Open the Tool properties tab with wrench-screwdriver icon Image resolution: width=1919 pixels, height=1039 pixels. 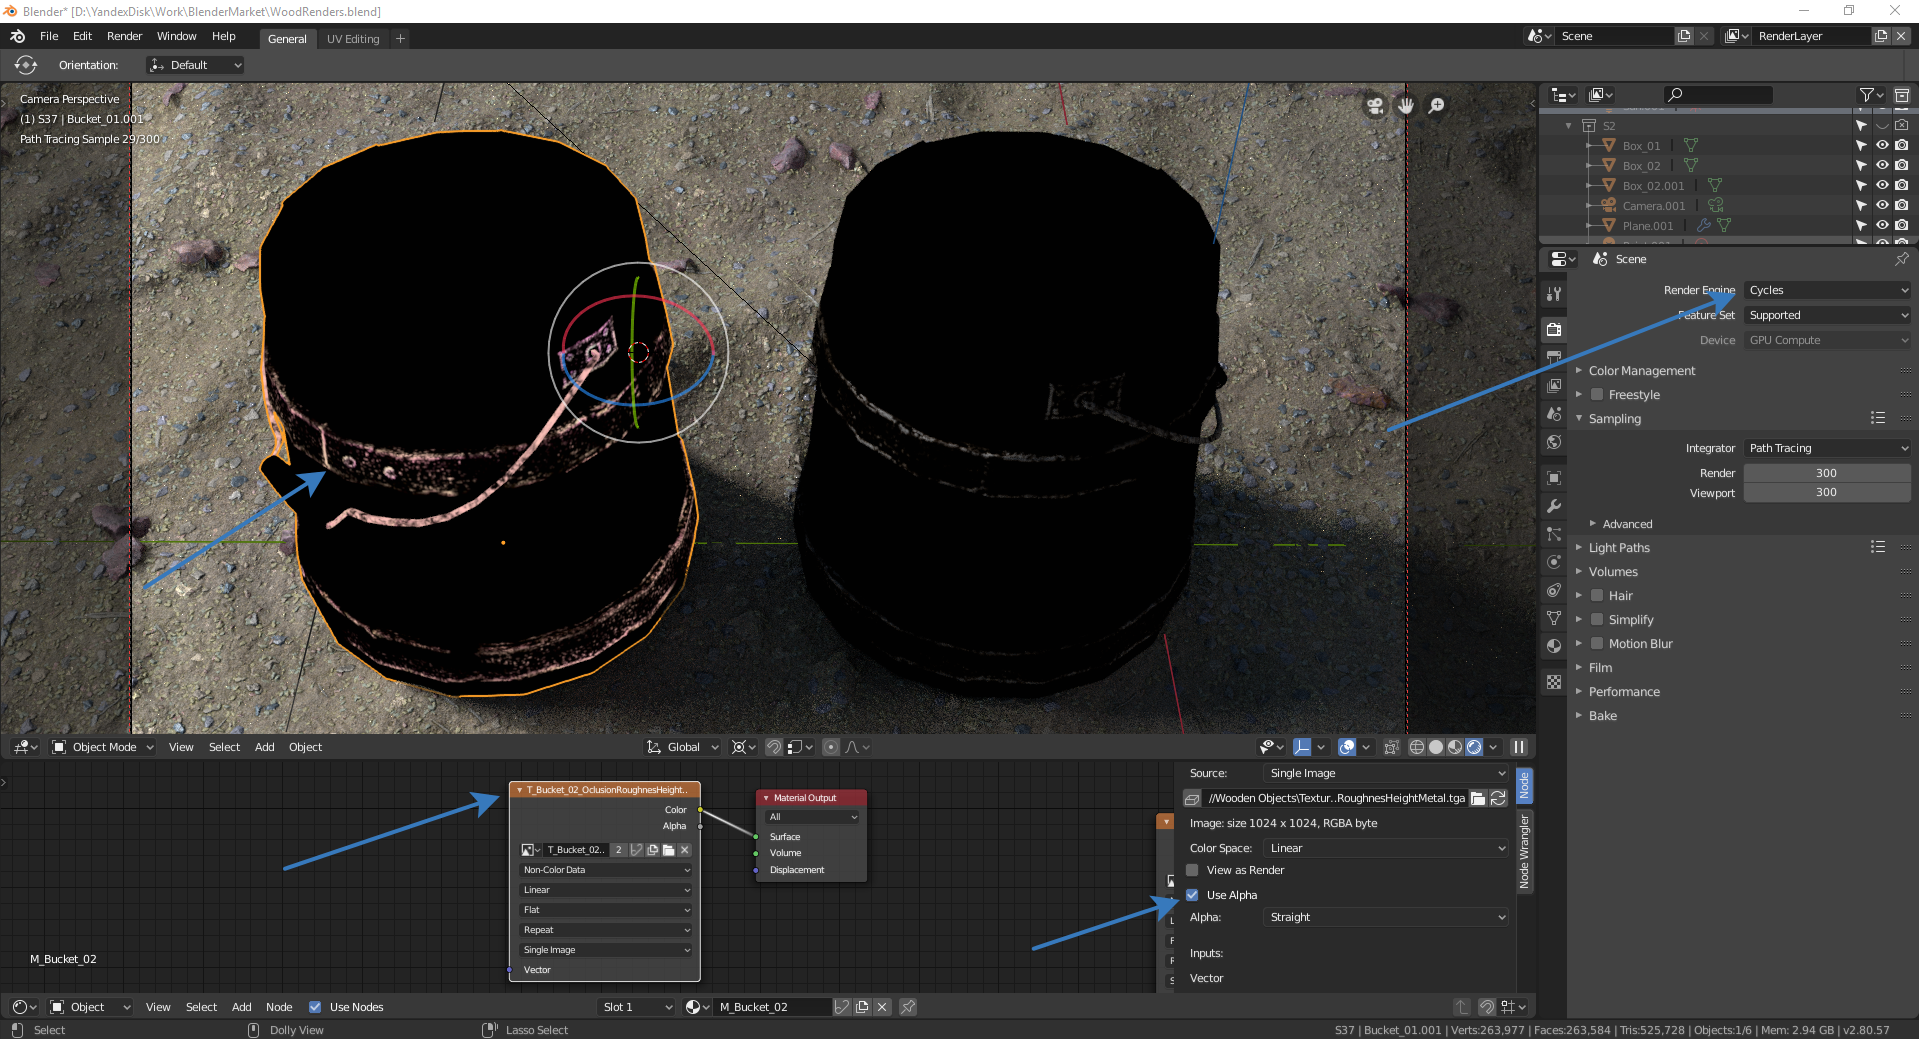click(1553, 294)
